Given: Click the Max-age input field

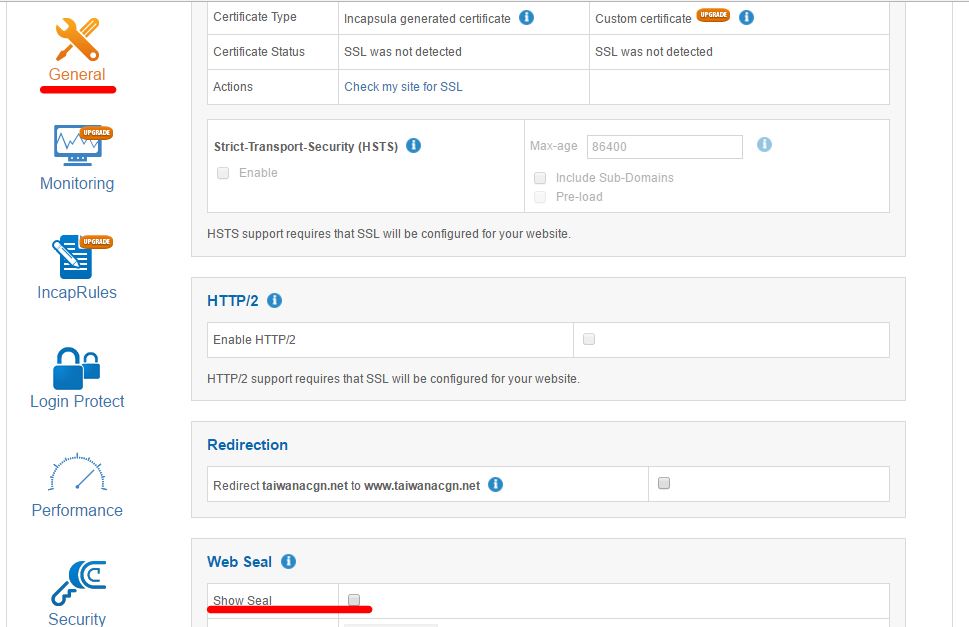Looking at the screenshot, I should (664, 147).
